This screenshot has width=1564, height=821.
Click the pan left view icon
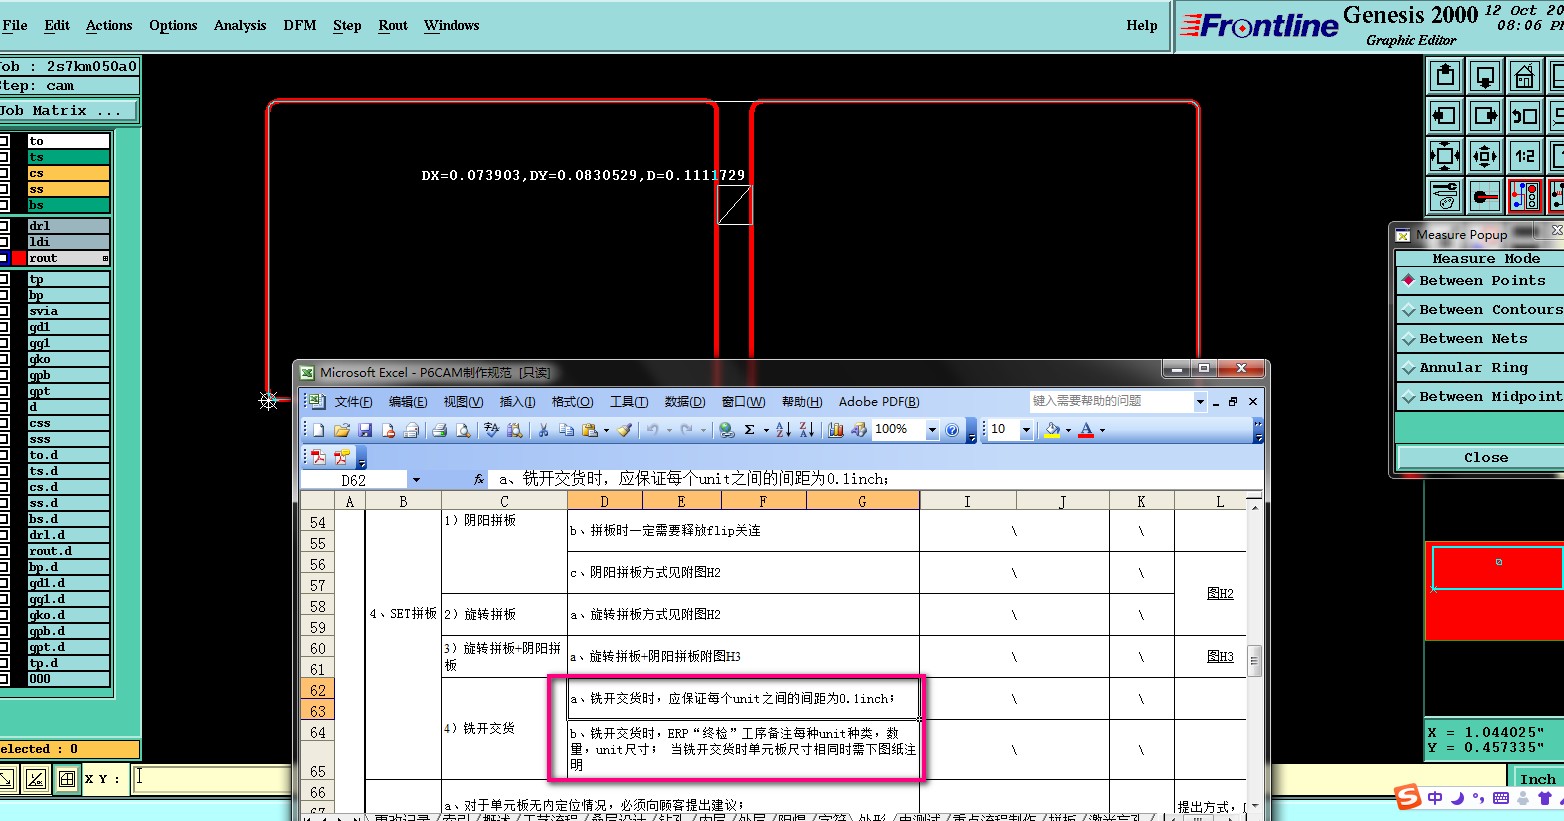click(x=1445, y=116)
